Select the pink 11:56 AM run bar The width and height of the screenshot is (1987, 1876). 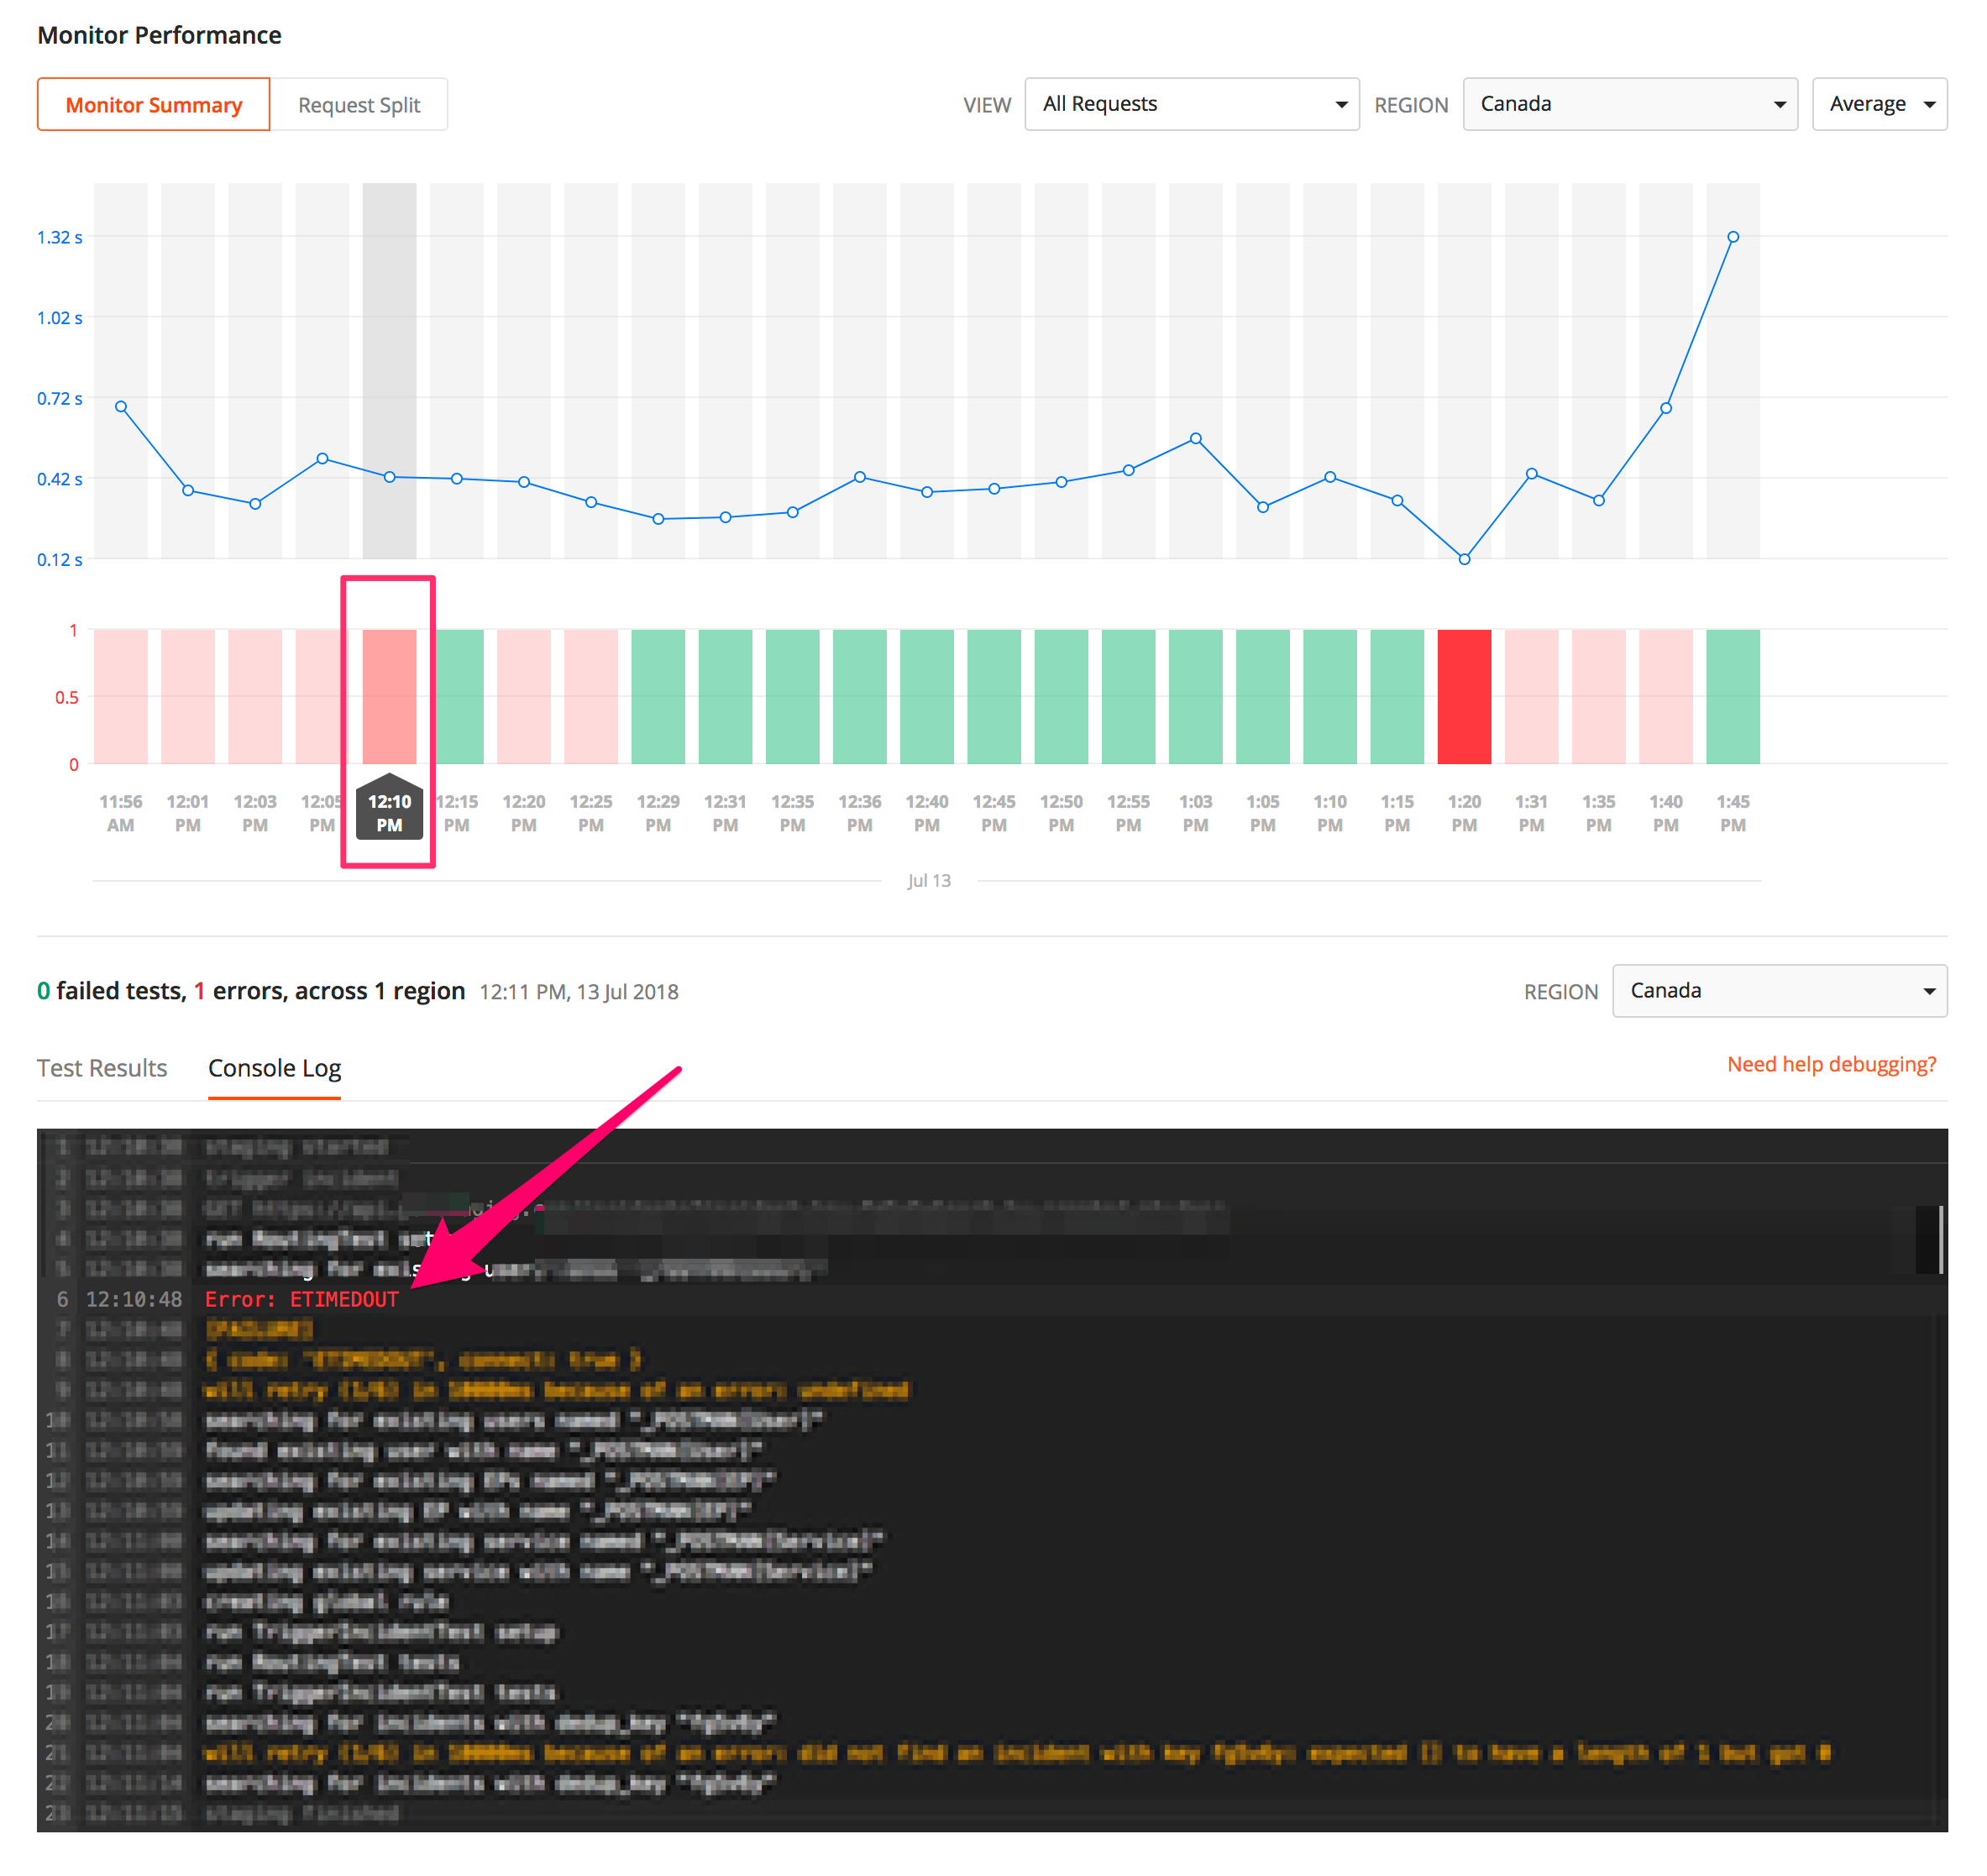point(121,697)
